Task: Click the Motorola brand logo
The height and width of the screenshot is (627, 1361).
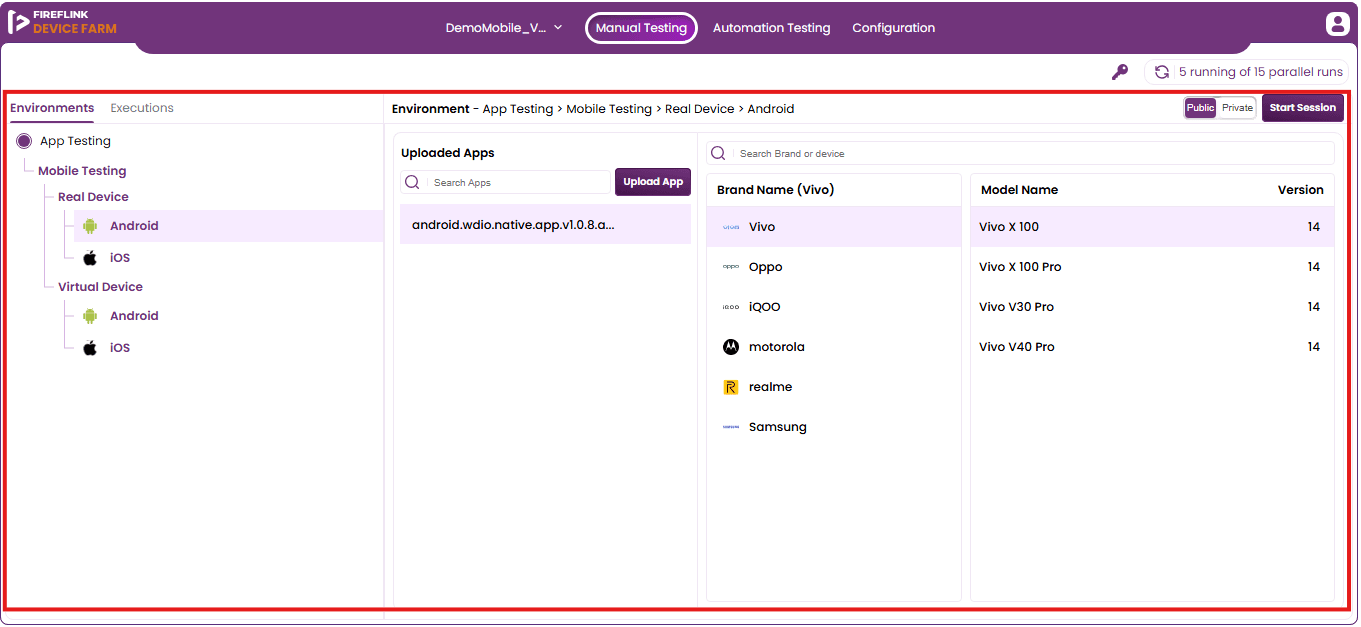Action: [x=731, y=347]
